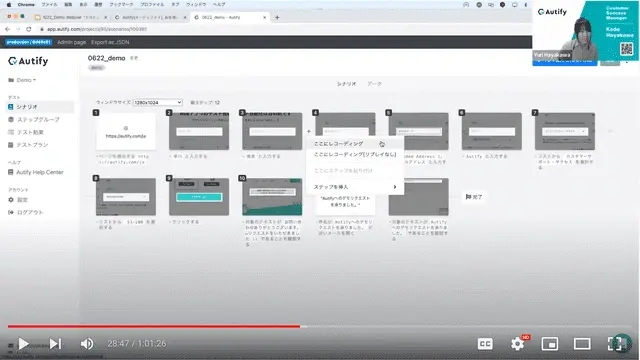The height and width of the screenshot is (360, 640).
Task: Play the video
Action: pyautogui.click(x=23, y=344)
